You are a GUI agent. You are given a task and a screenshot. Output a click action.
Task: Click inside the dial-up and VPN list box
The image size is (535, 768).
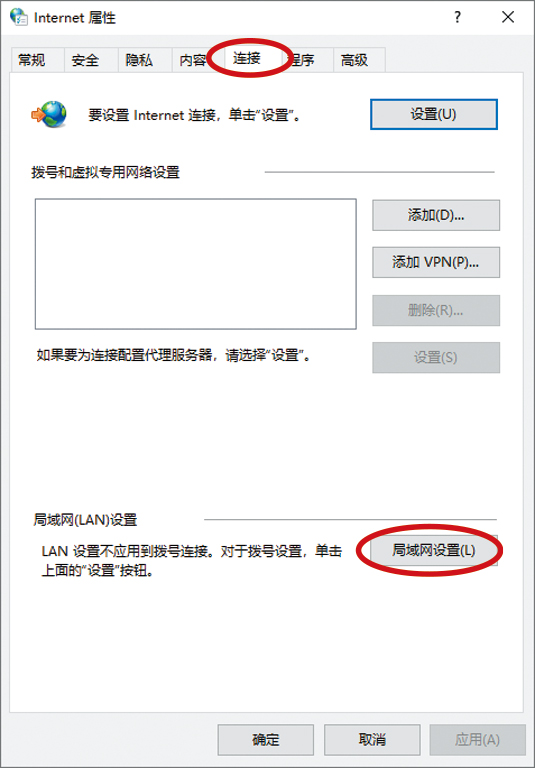[195, 264]
